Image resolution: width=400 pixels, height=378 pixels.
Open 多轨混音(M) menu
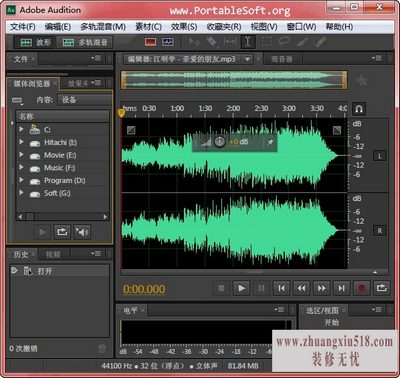tap(103, 27)
